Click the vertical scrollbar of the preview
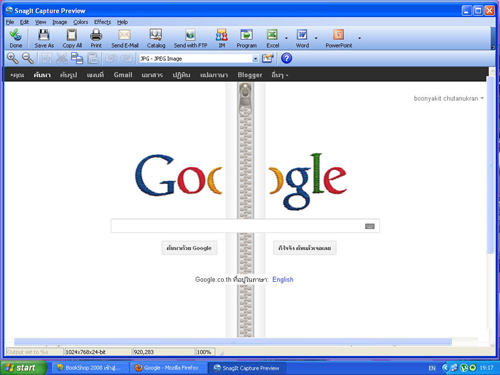 [490, 165]
